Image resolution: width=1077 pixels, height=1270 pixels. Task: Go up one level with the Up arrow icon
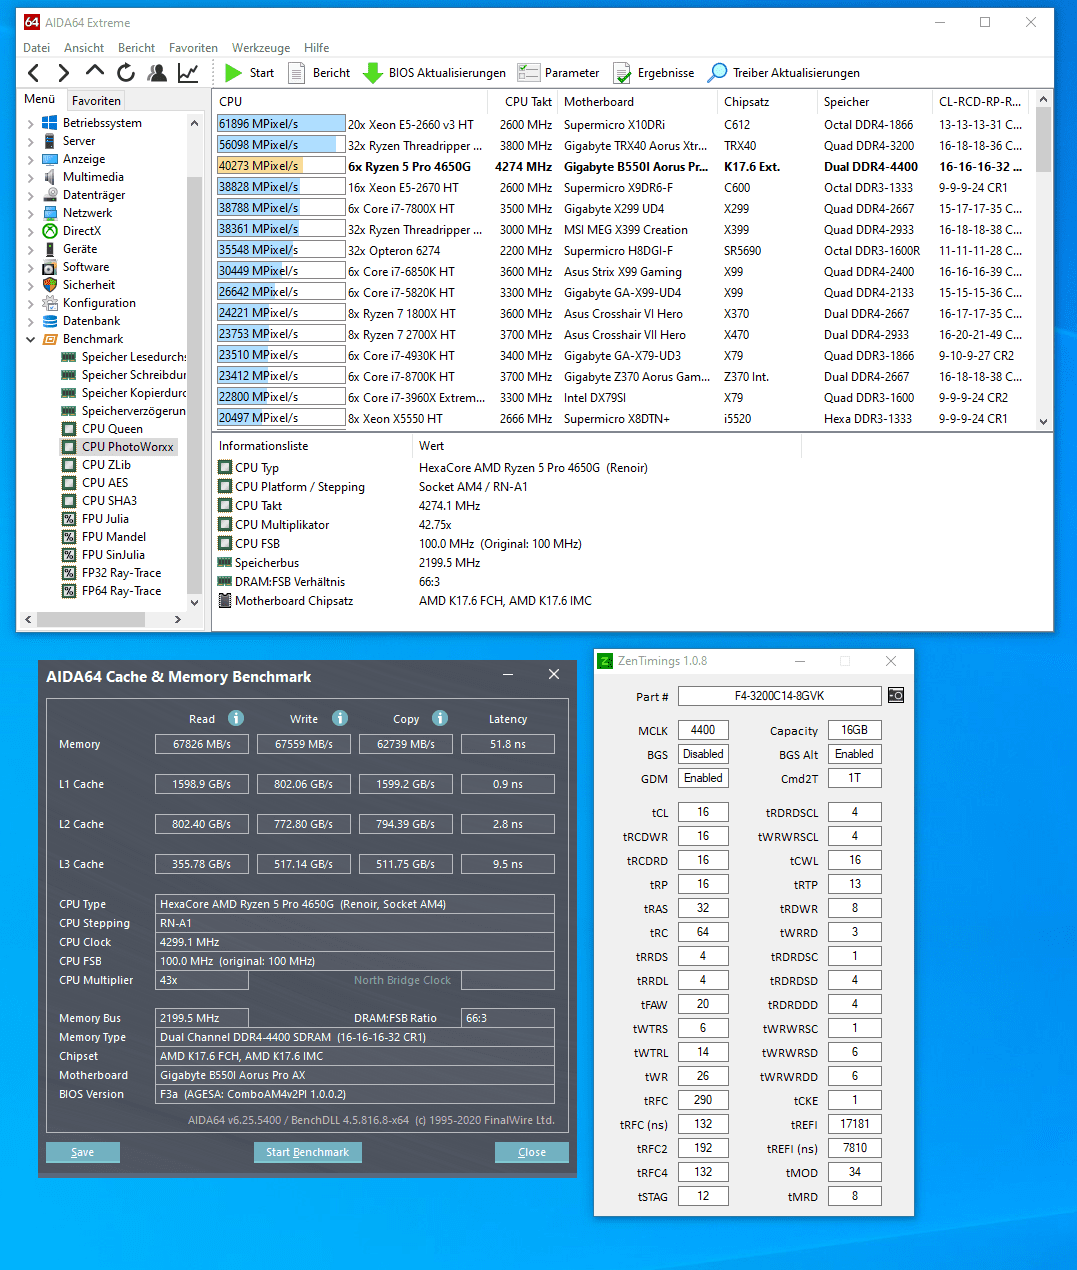point(95,71)
